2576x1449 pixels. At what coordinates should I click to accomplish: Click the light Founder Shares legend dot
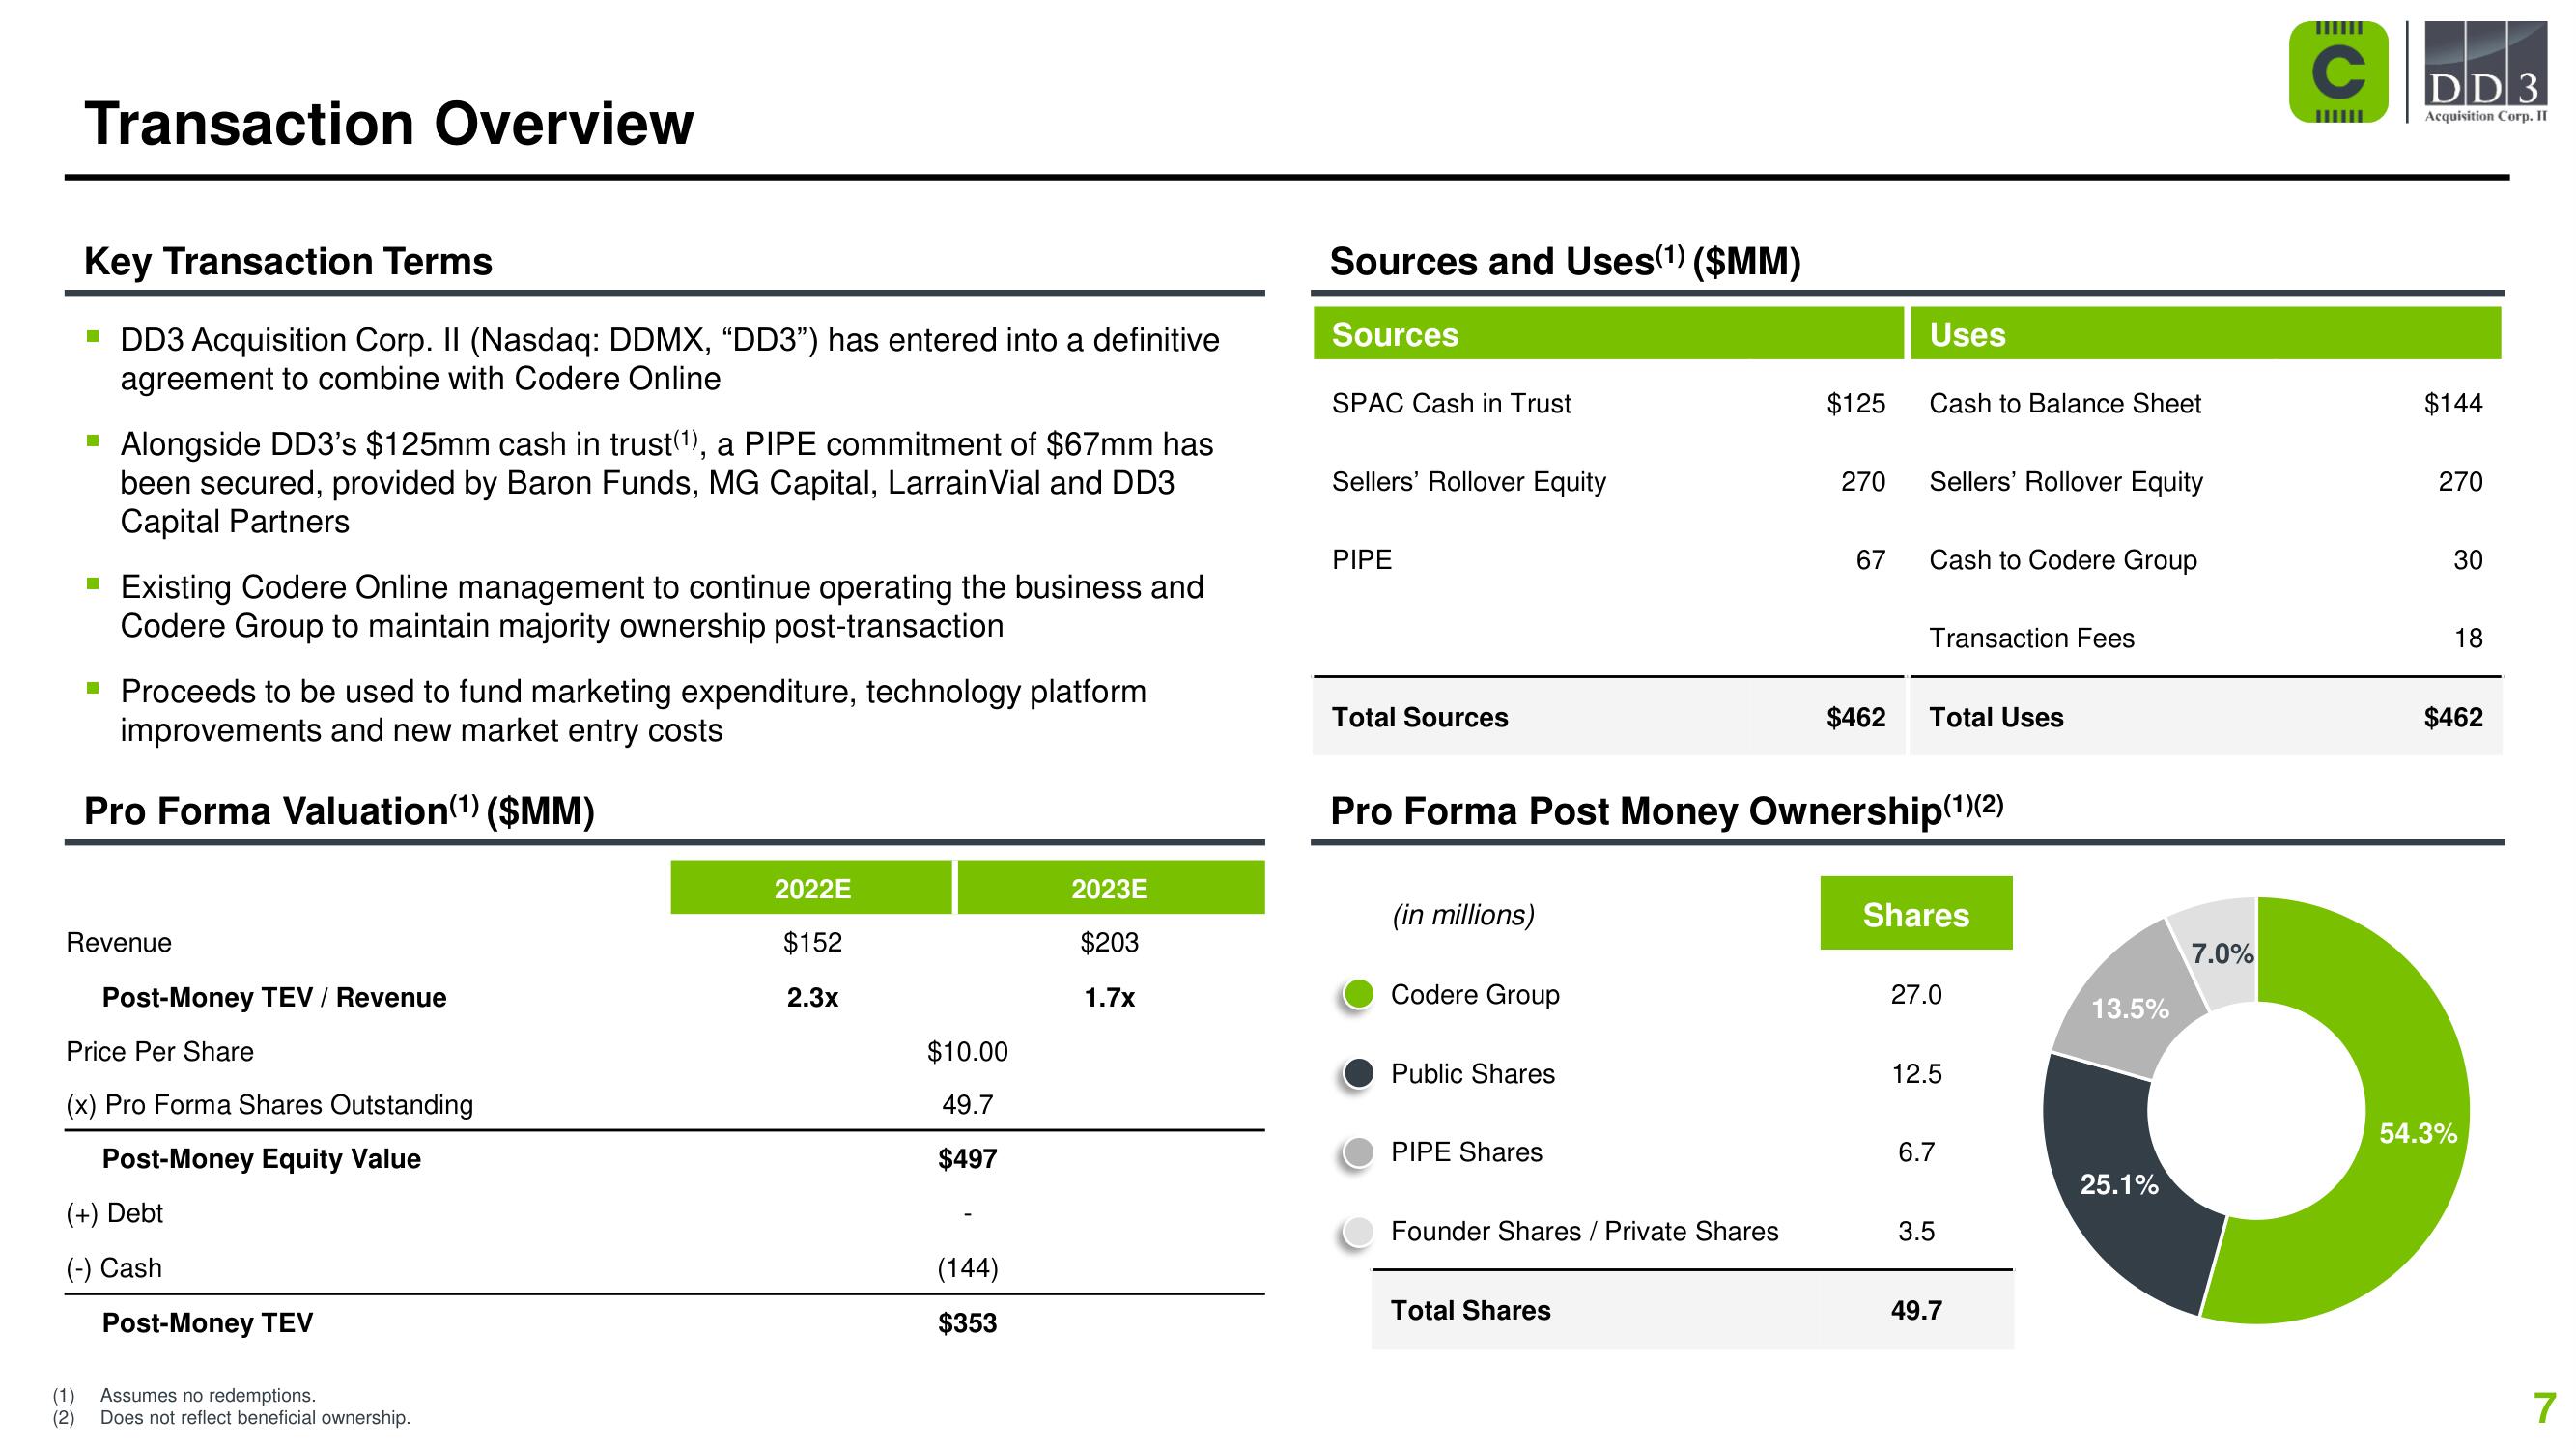1358,1231
